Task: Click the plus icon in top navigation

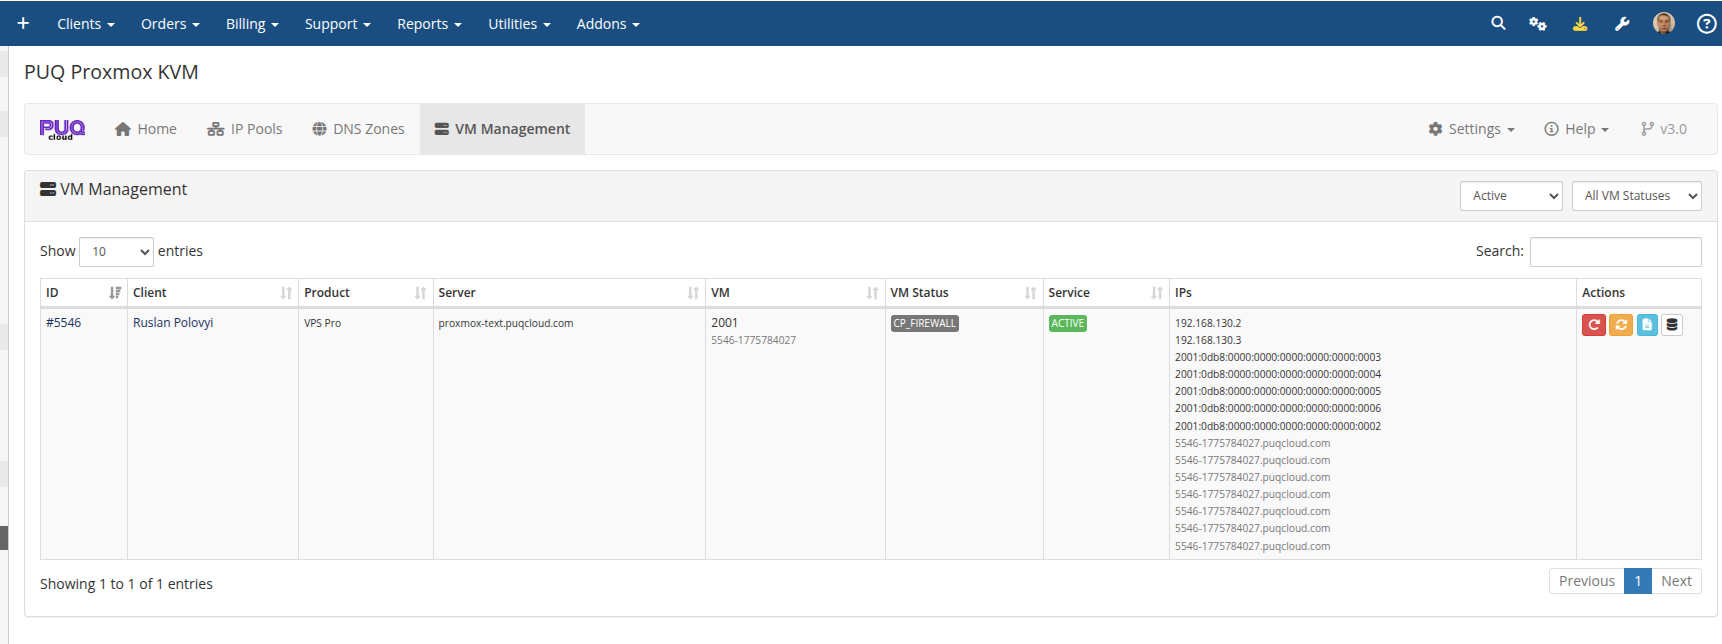Action: 23,23
